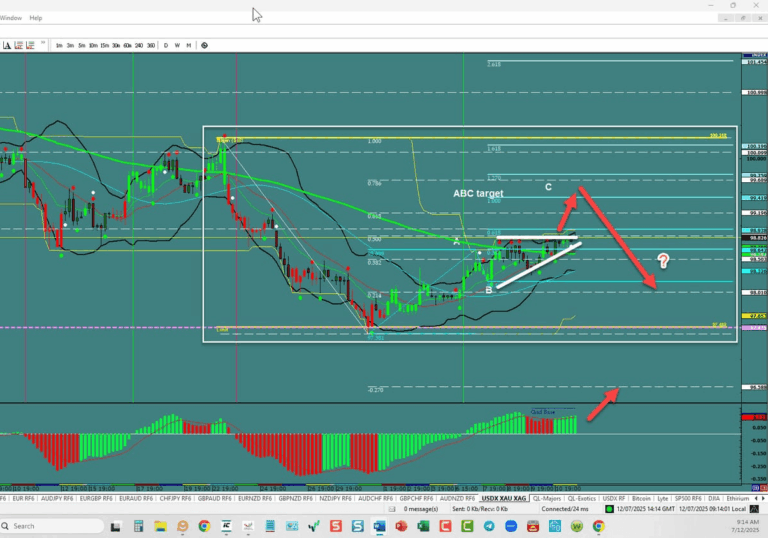
Task: Click the Windows taskbar Search box
Action: [52, 526]
